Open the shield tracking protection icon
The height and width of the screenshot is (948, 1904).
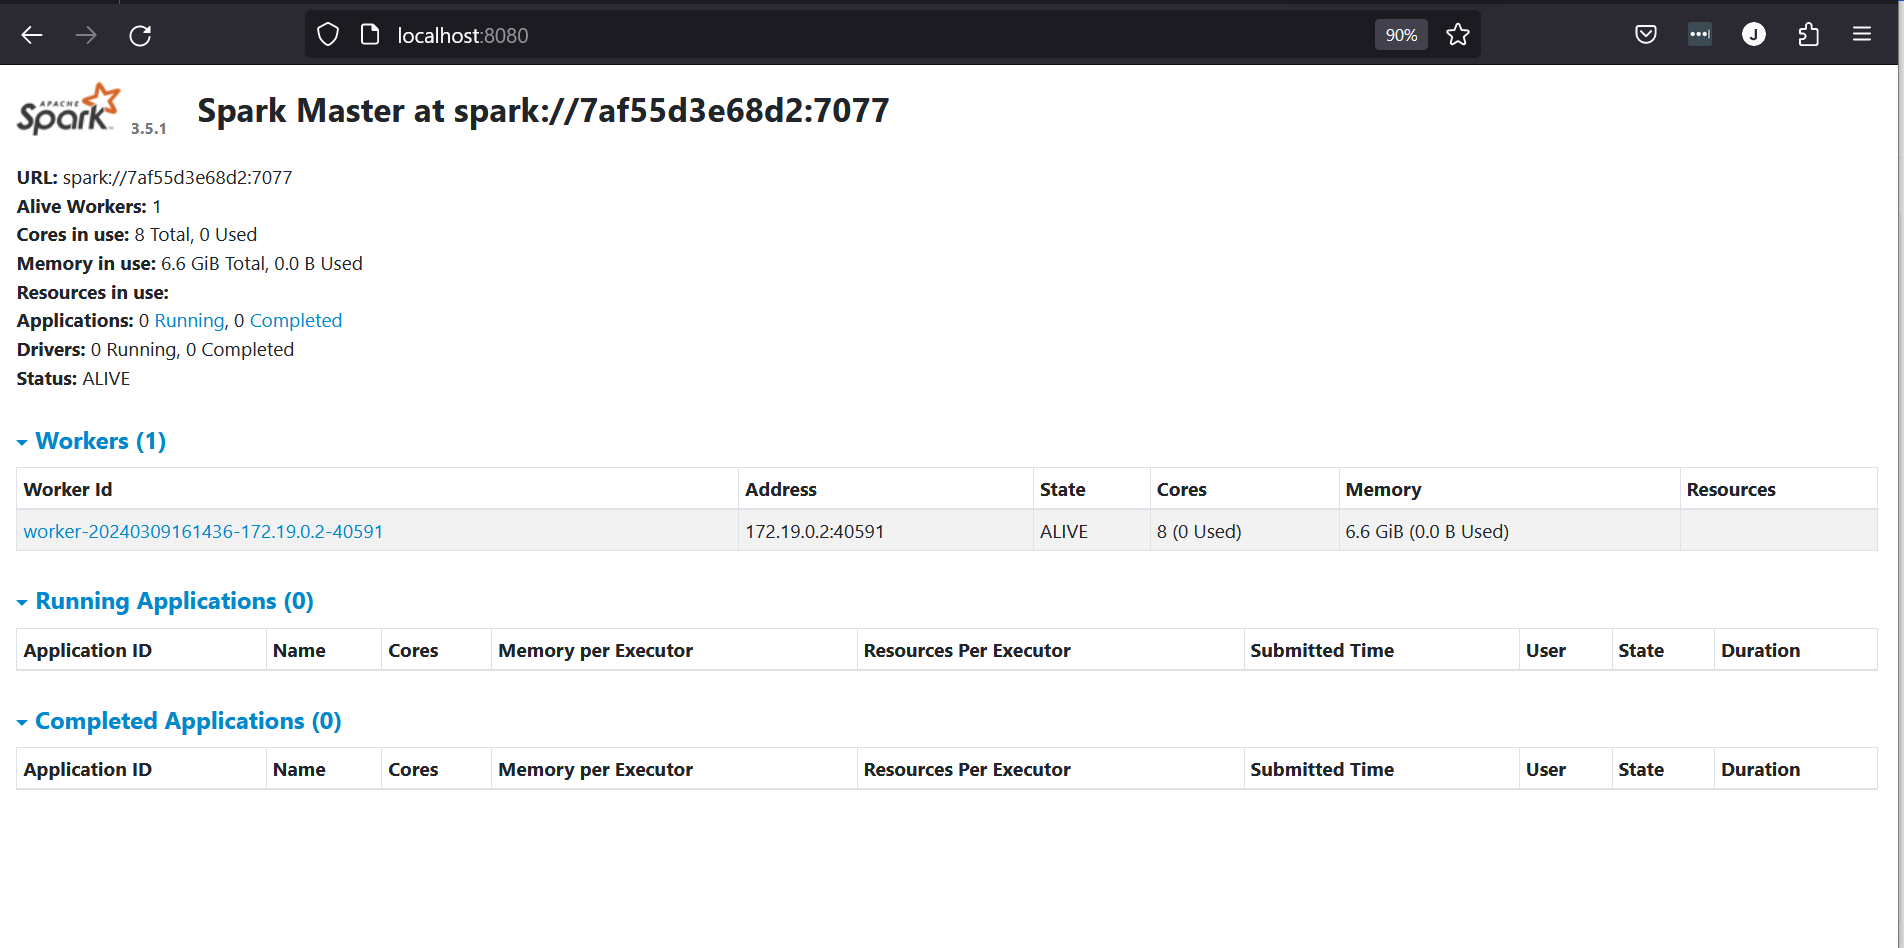point(328,35)
